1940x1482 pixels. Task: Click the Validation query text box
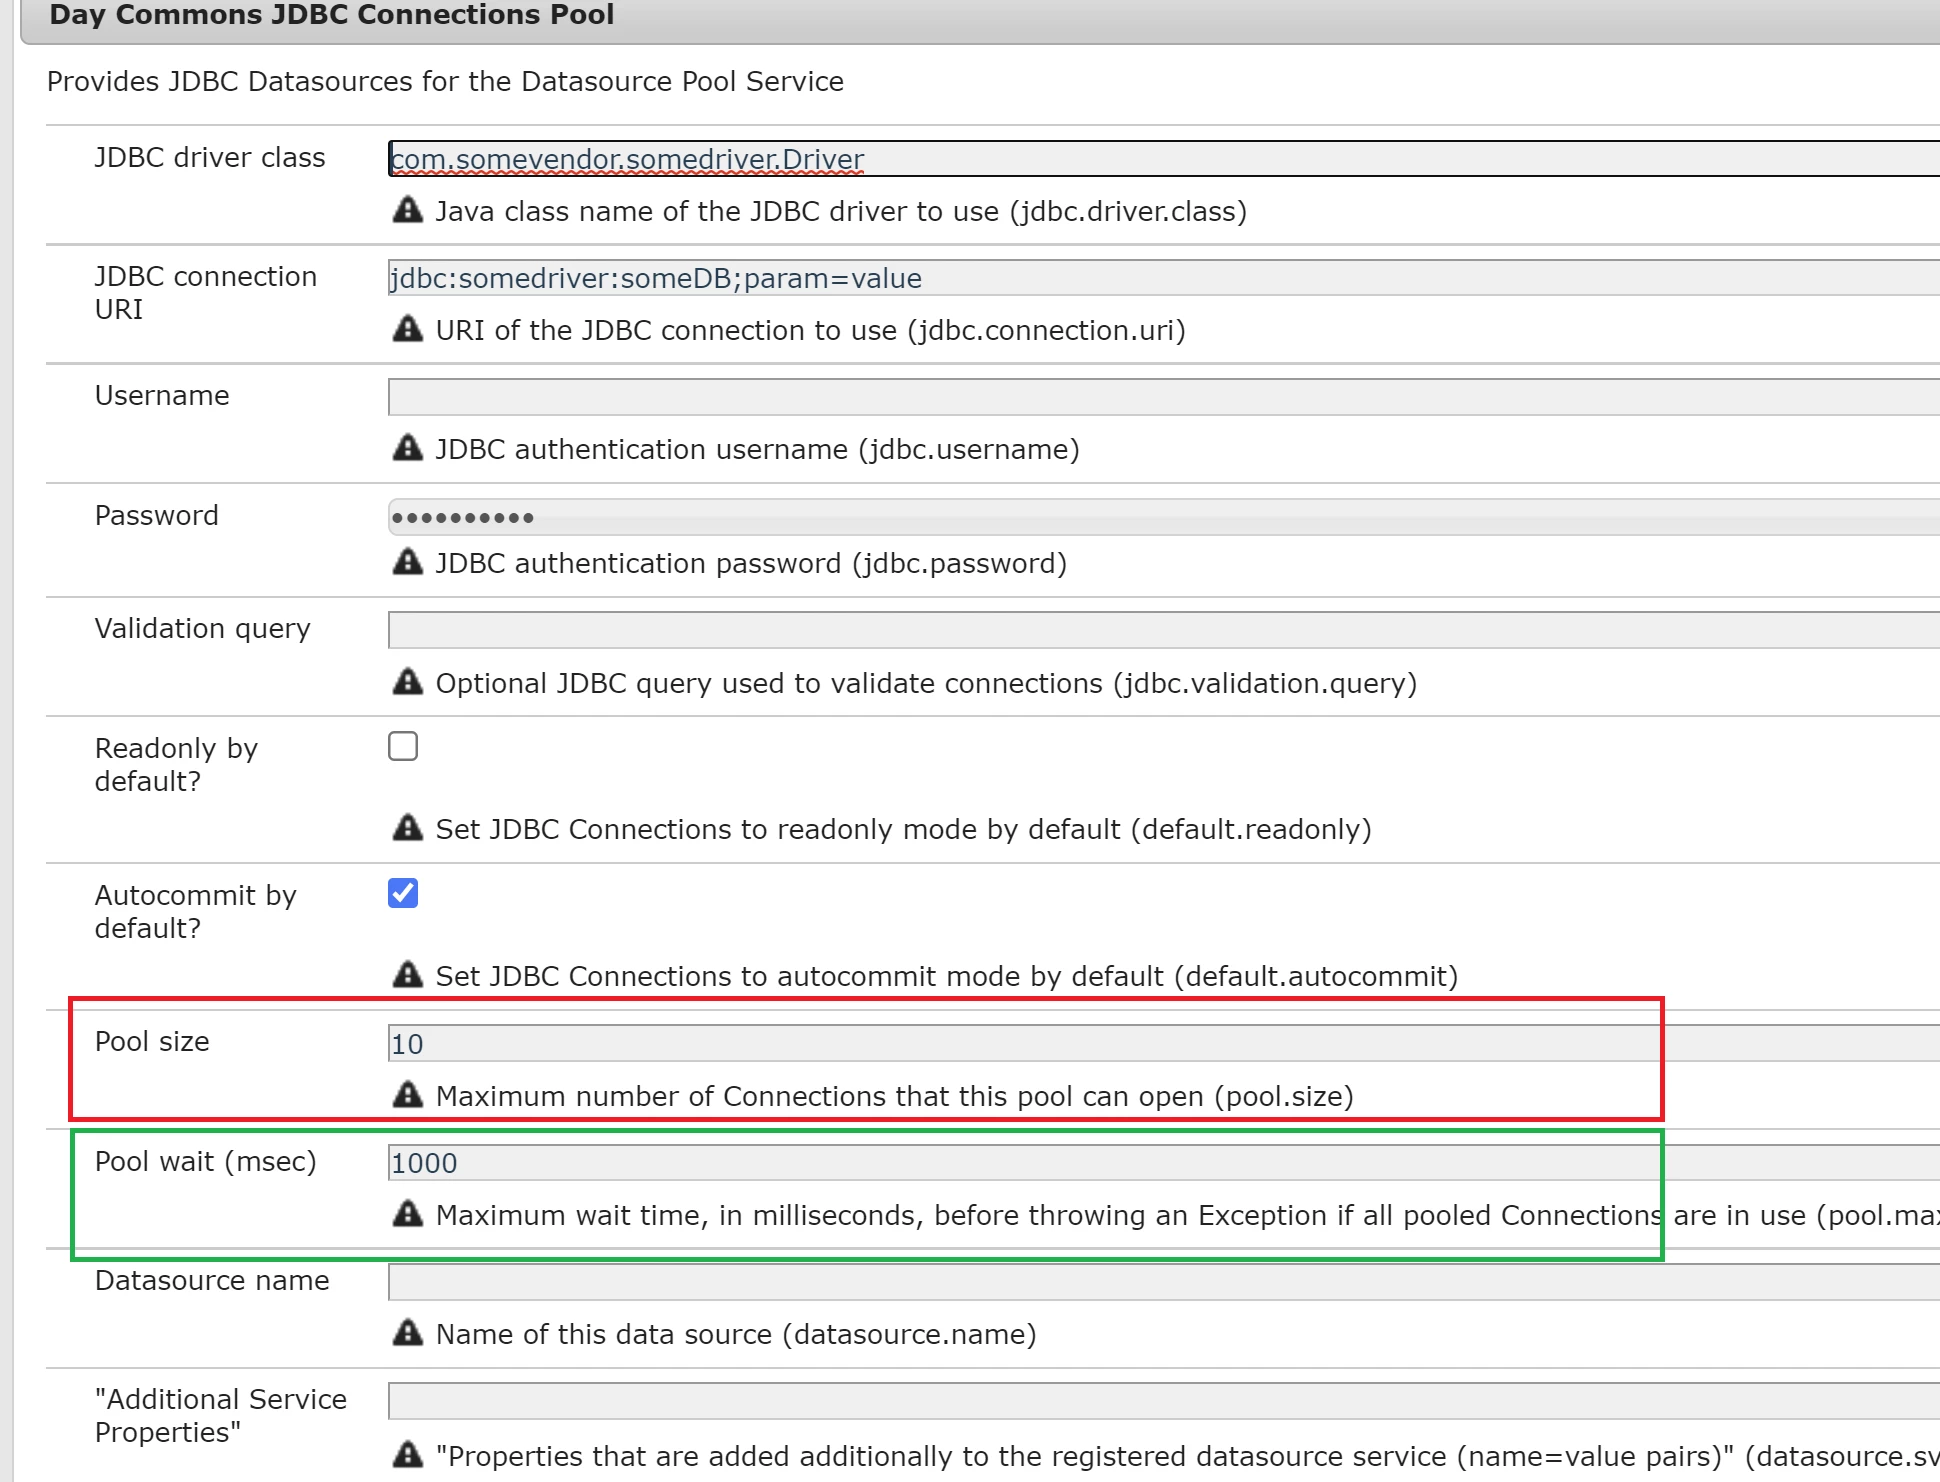[x=1160, y=630]
